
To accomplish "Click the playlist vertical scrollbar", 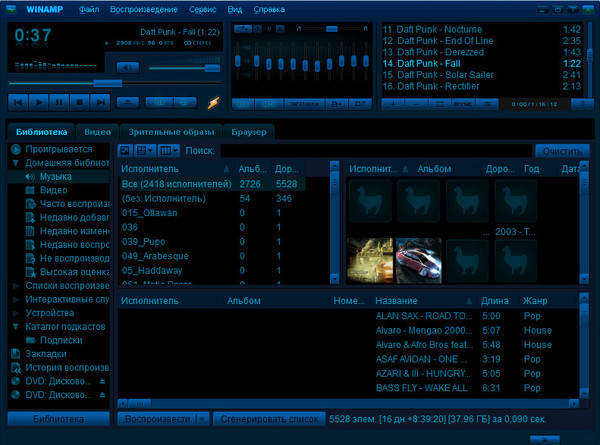I will pos(589,57).
